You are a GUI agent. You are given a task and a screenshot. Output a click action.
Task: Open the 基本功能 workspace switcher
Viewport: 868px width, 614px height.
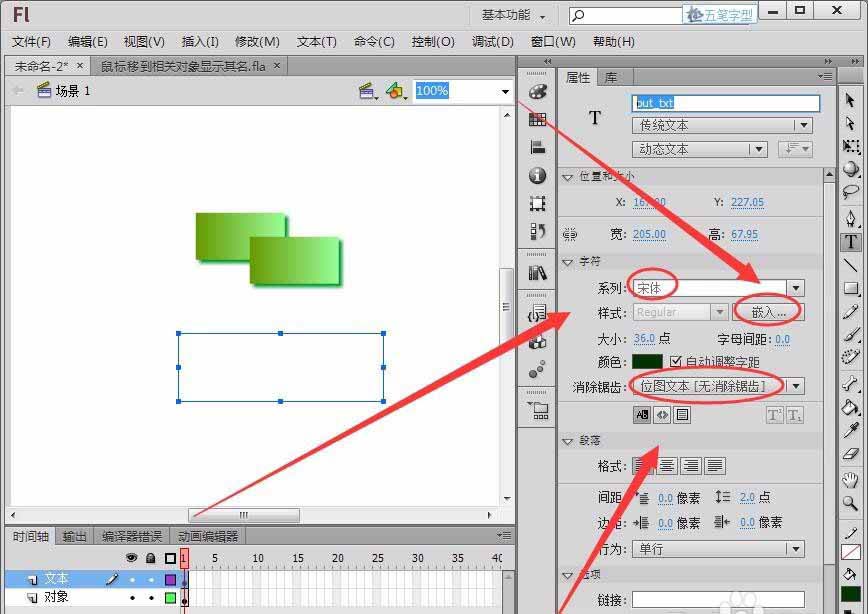[513, 15]
